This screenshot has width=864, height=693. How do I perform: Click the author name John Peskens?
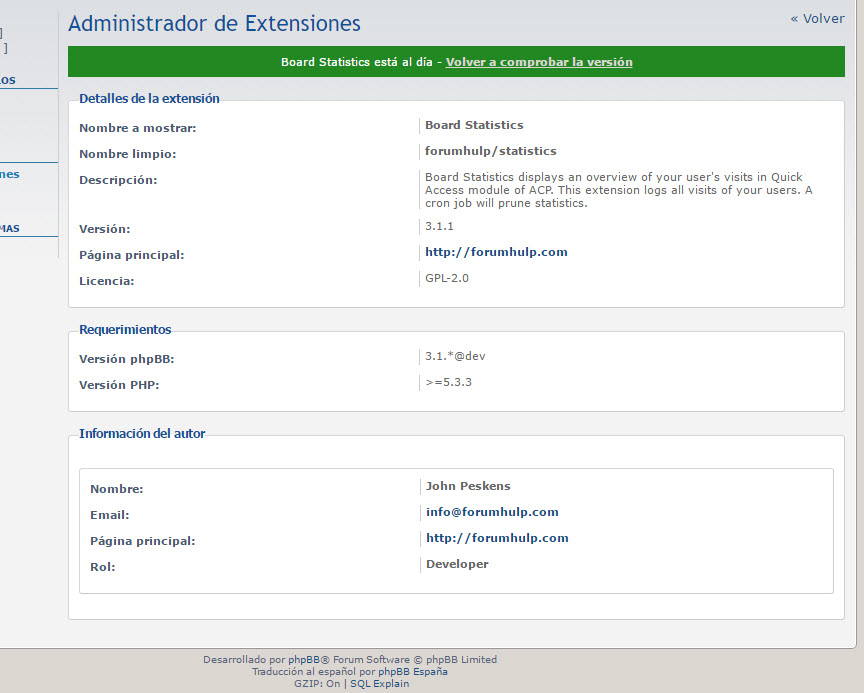(x=468, y=486)
